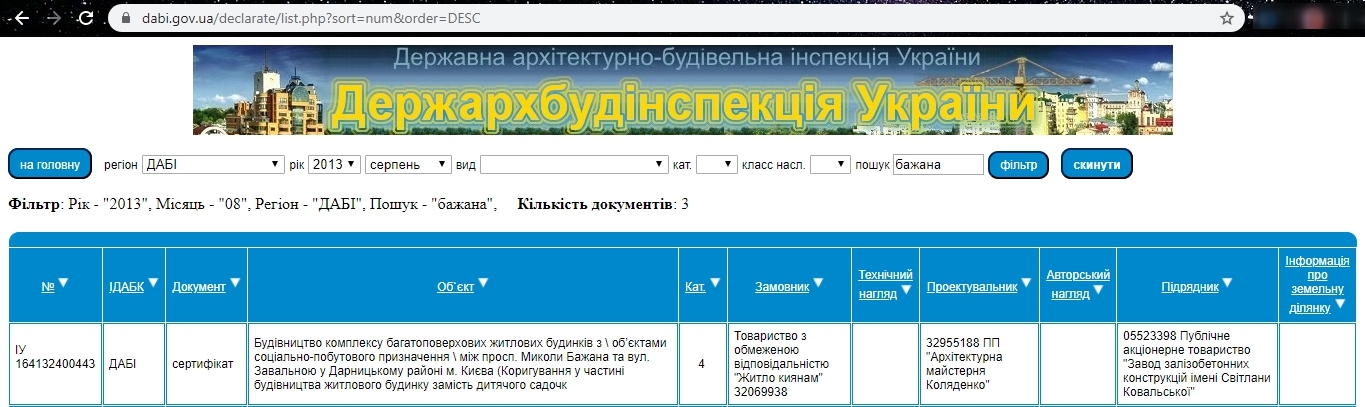The width and height of the screenshot is (1365, 407).
Task: Click the sort arrow next to Замовник
Action: point(818,284)
